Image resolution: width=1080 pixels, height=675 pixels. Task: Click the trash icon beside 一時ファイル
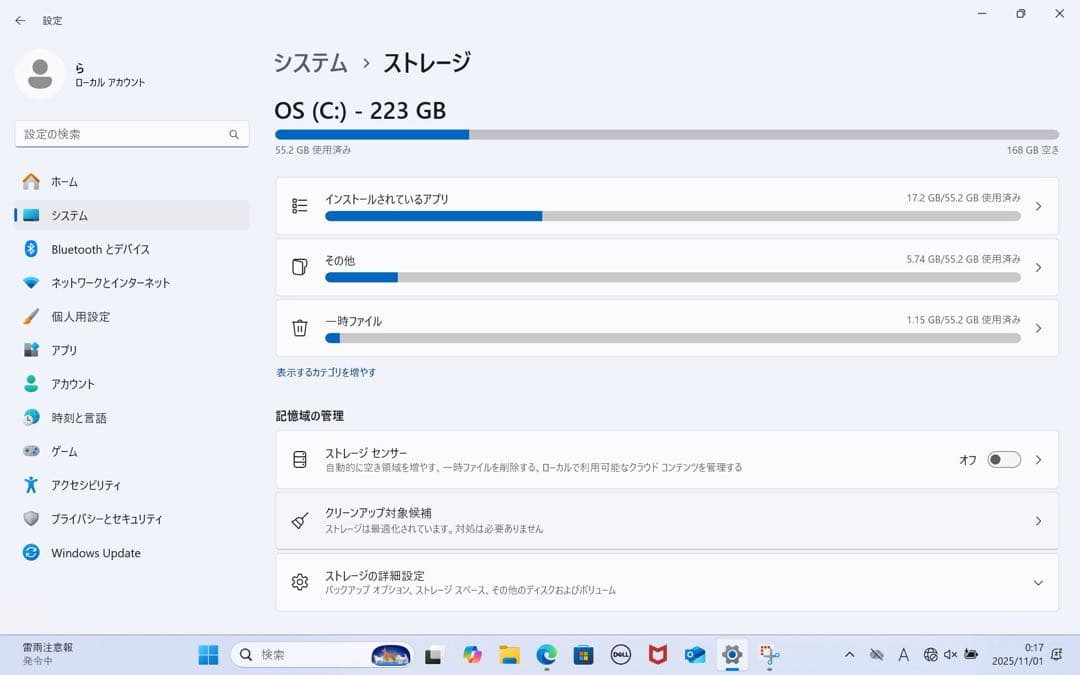pos(299,328)
